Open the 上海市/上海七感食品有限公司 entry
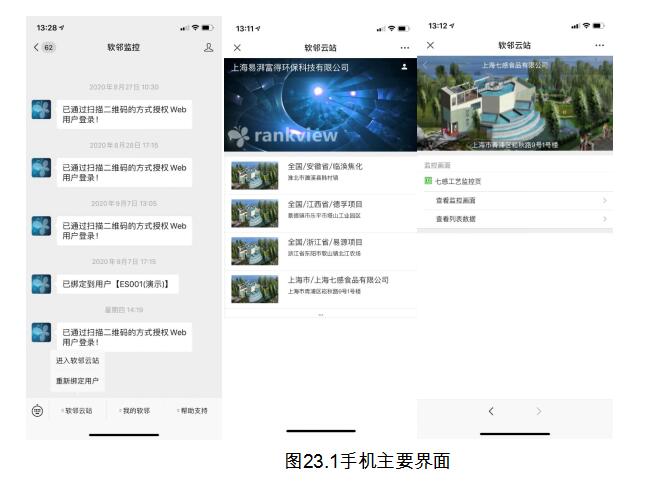The width and height of the screenshot is (656, 485). (x=338, y=280)
